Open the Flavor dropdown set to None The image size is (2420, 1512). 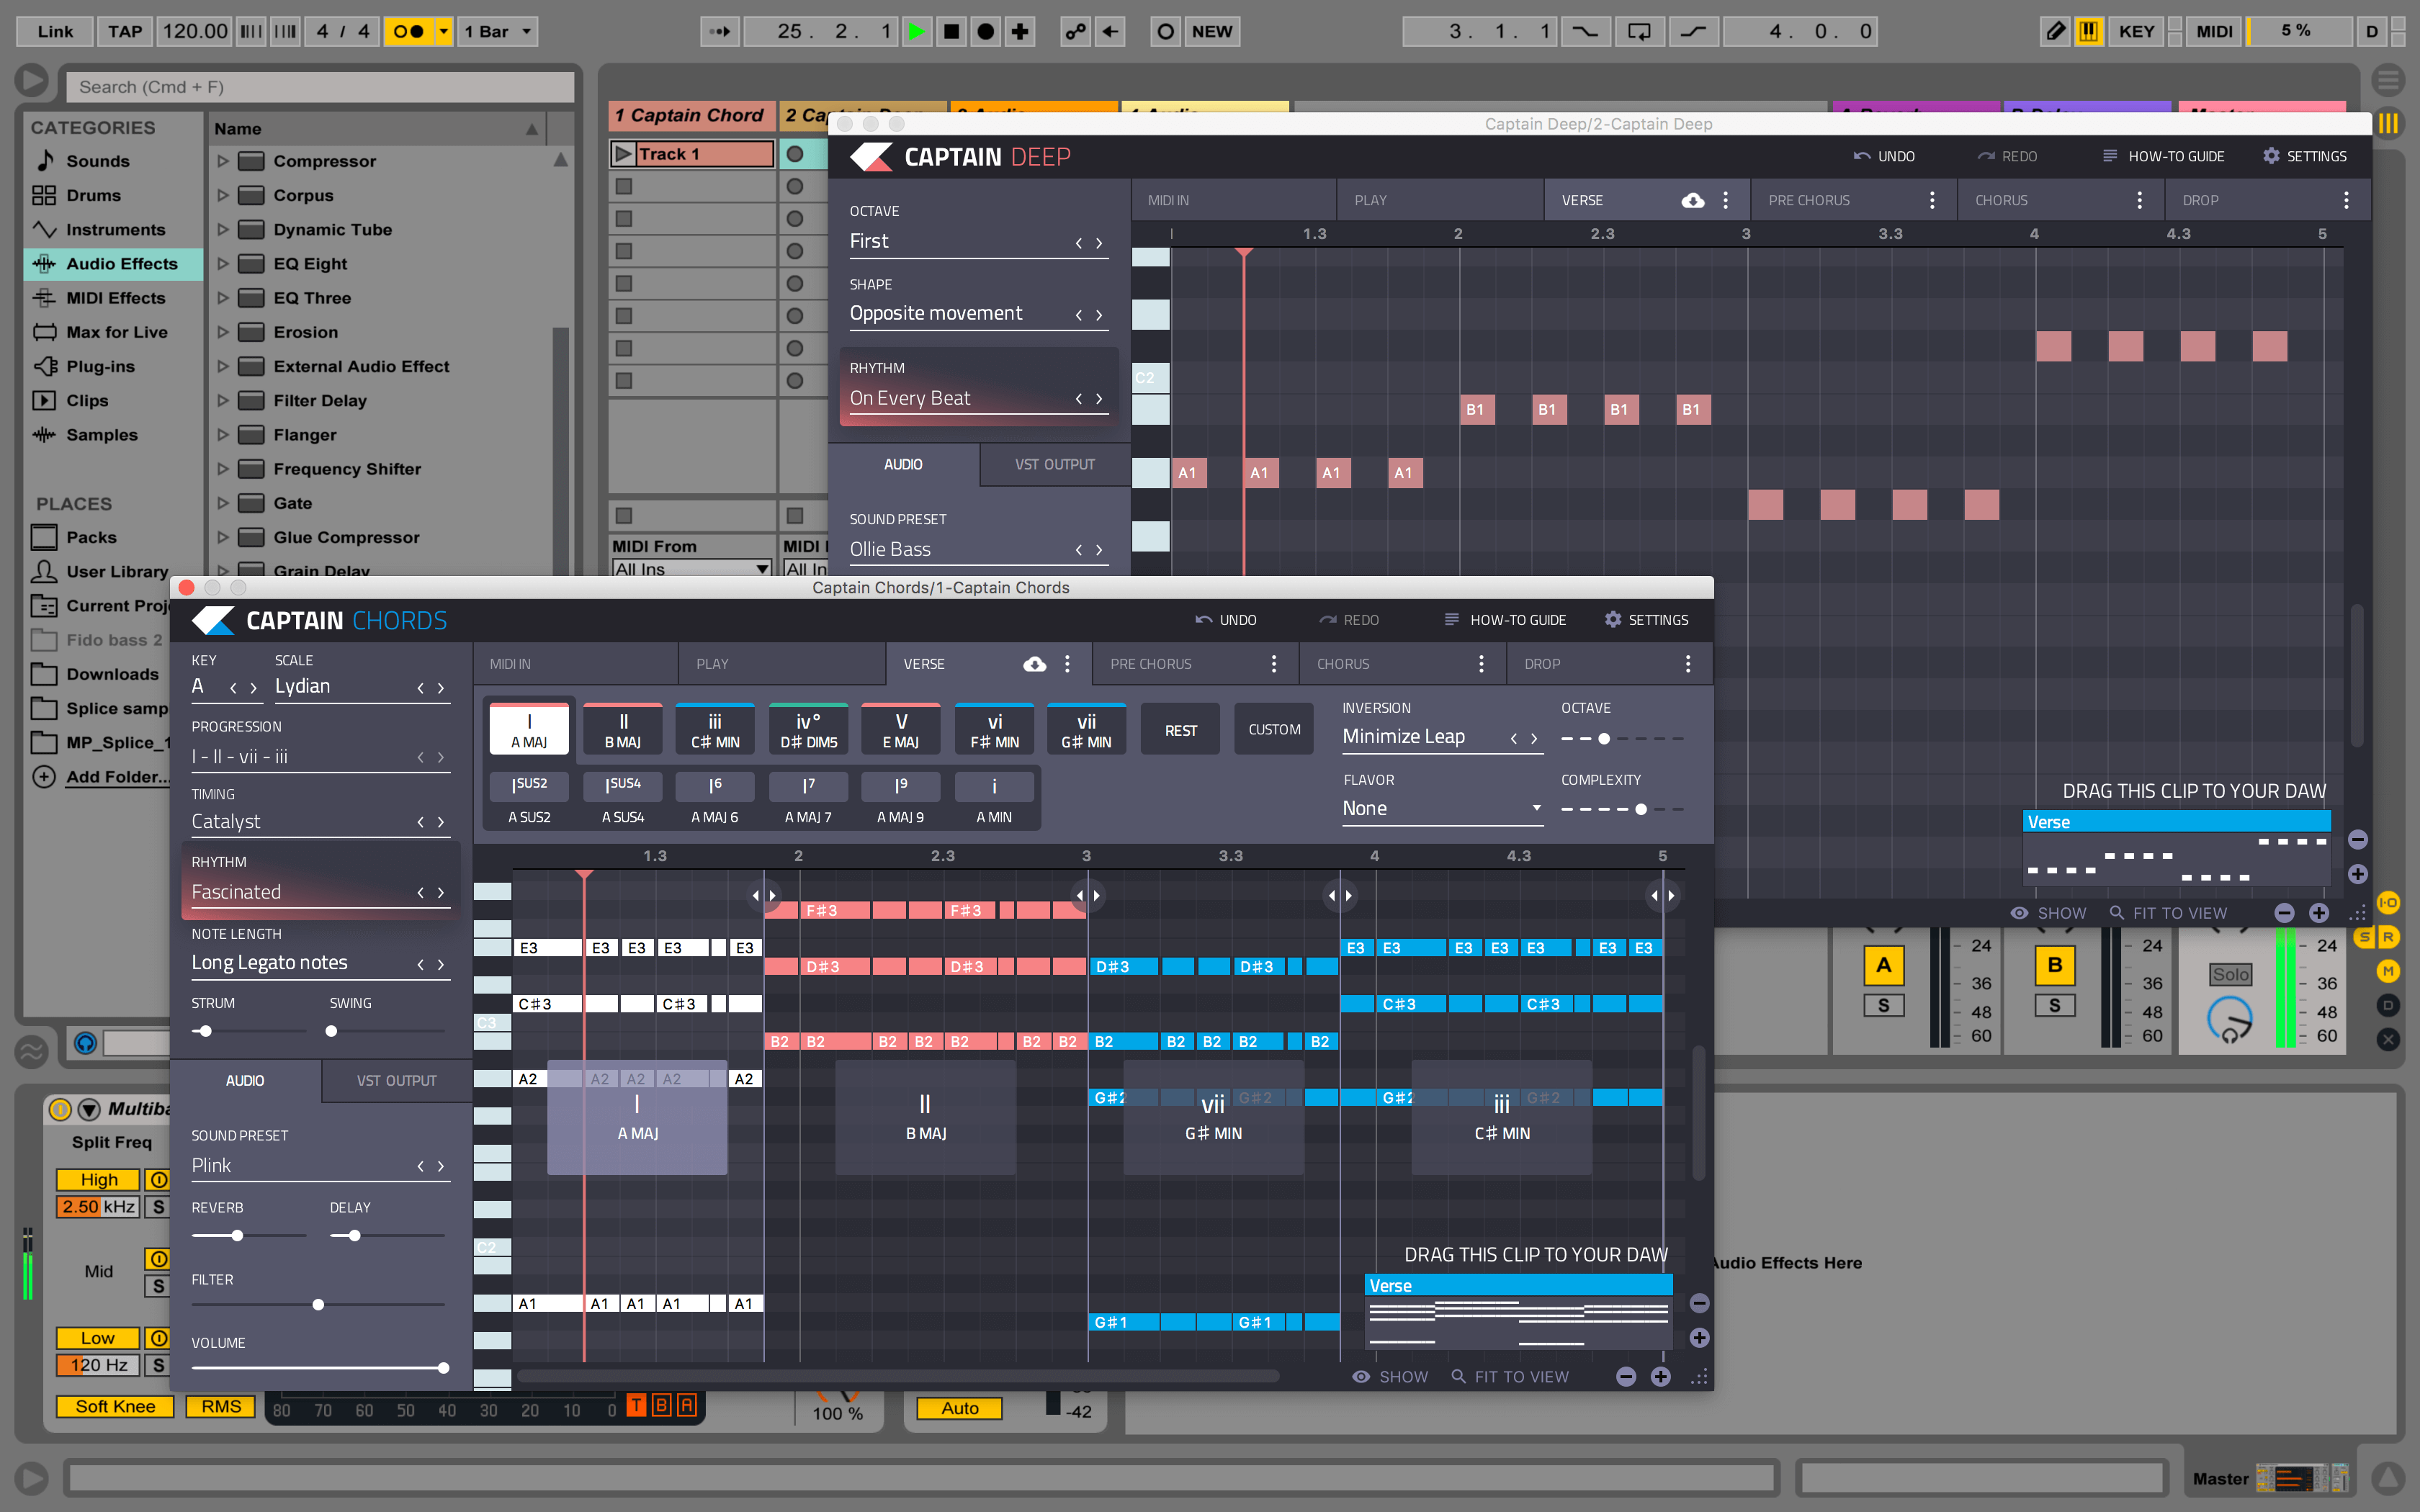pos(1441,808)
